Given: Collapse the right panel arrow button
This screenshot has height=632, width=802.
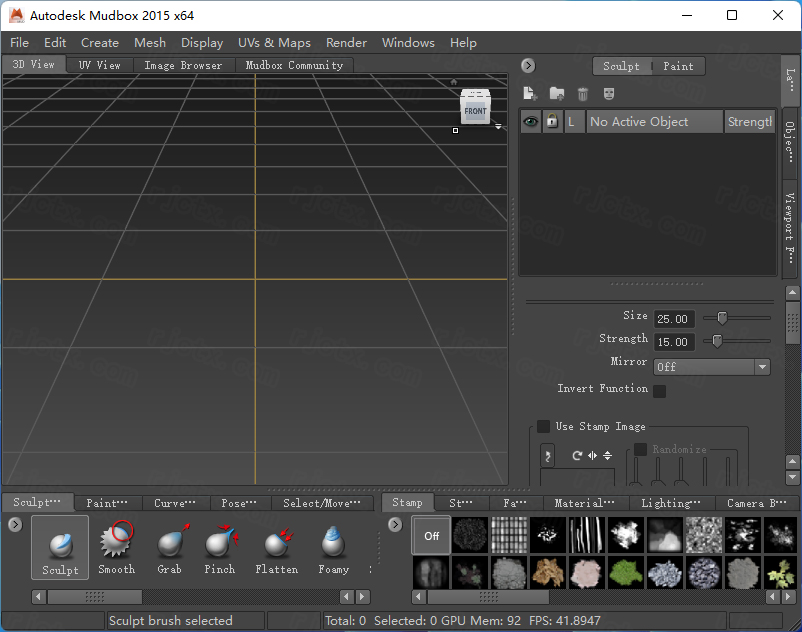Looking at the screenshot, I should (528, 65).
